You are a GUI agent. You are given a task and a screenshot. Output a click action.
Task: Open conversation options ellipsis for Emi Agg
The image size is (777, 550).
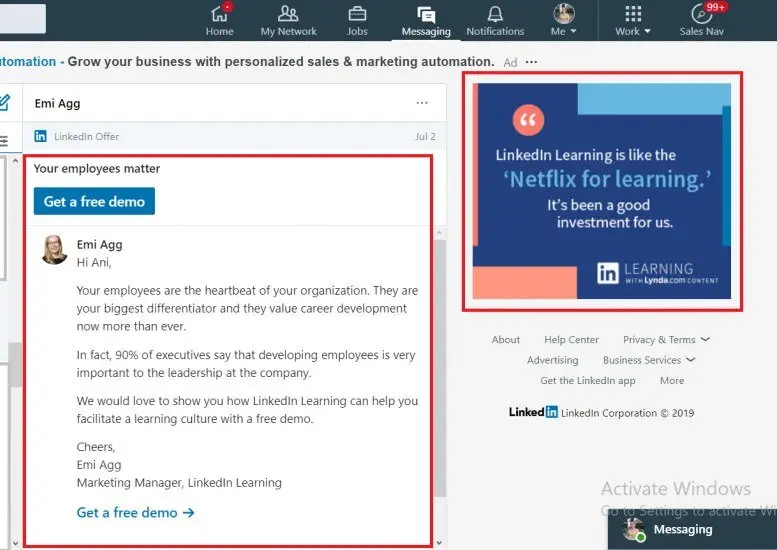(x=422, y=103)
